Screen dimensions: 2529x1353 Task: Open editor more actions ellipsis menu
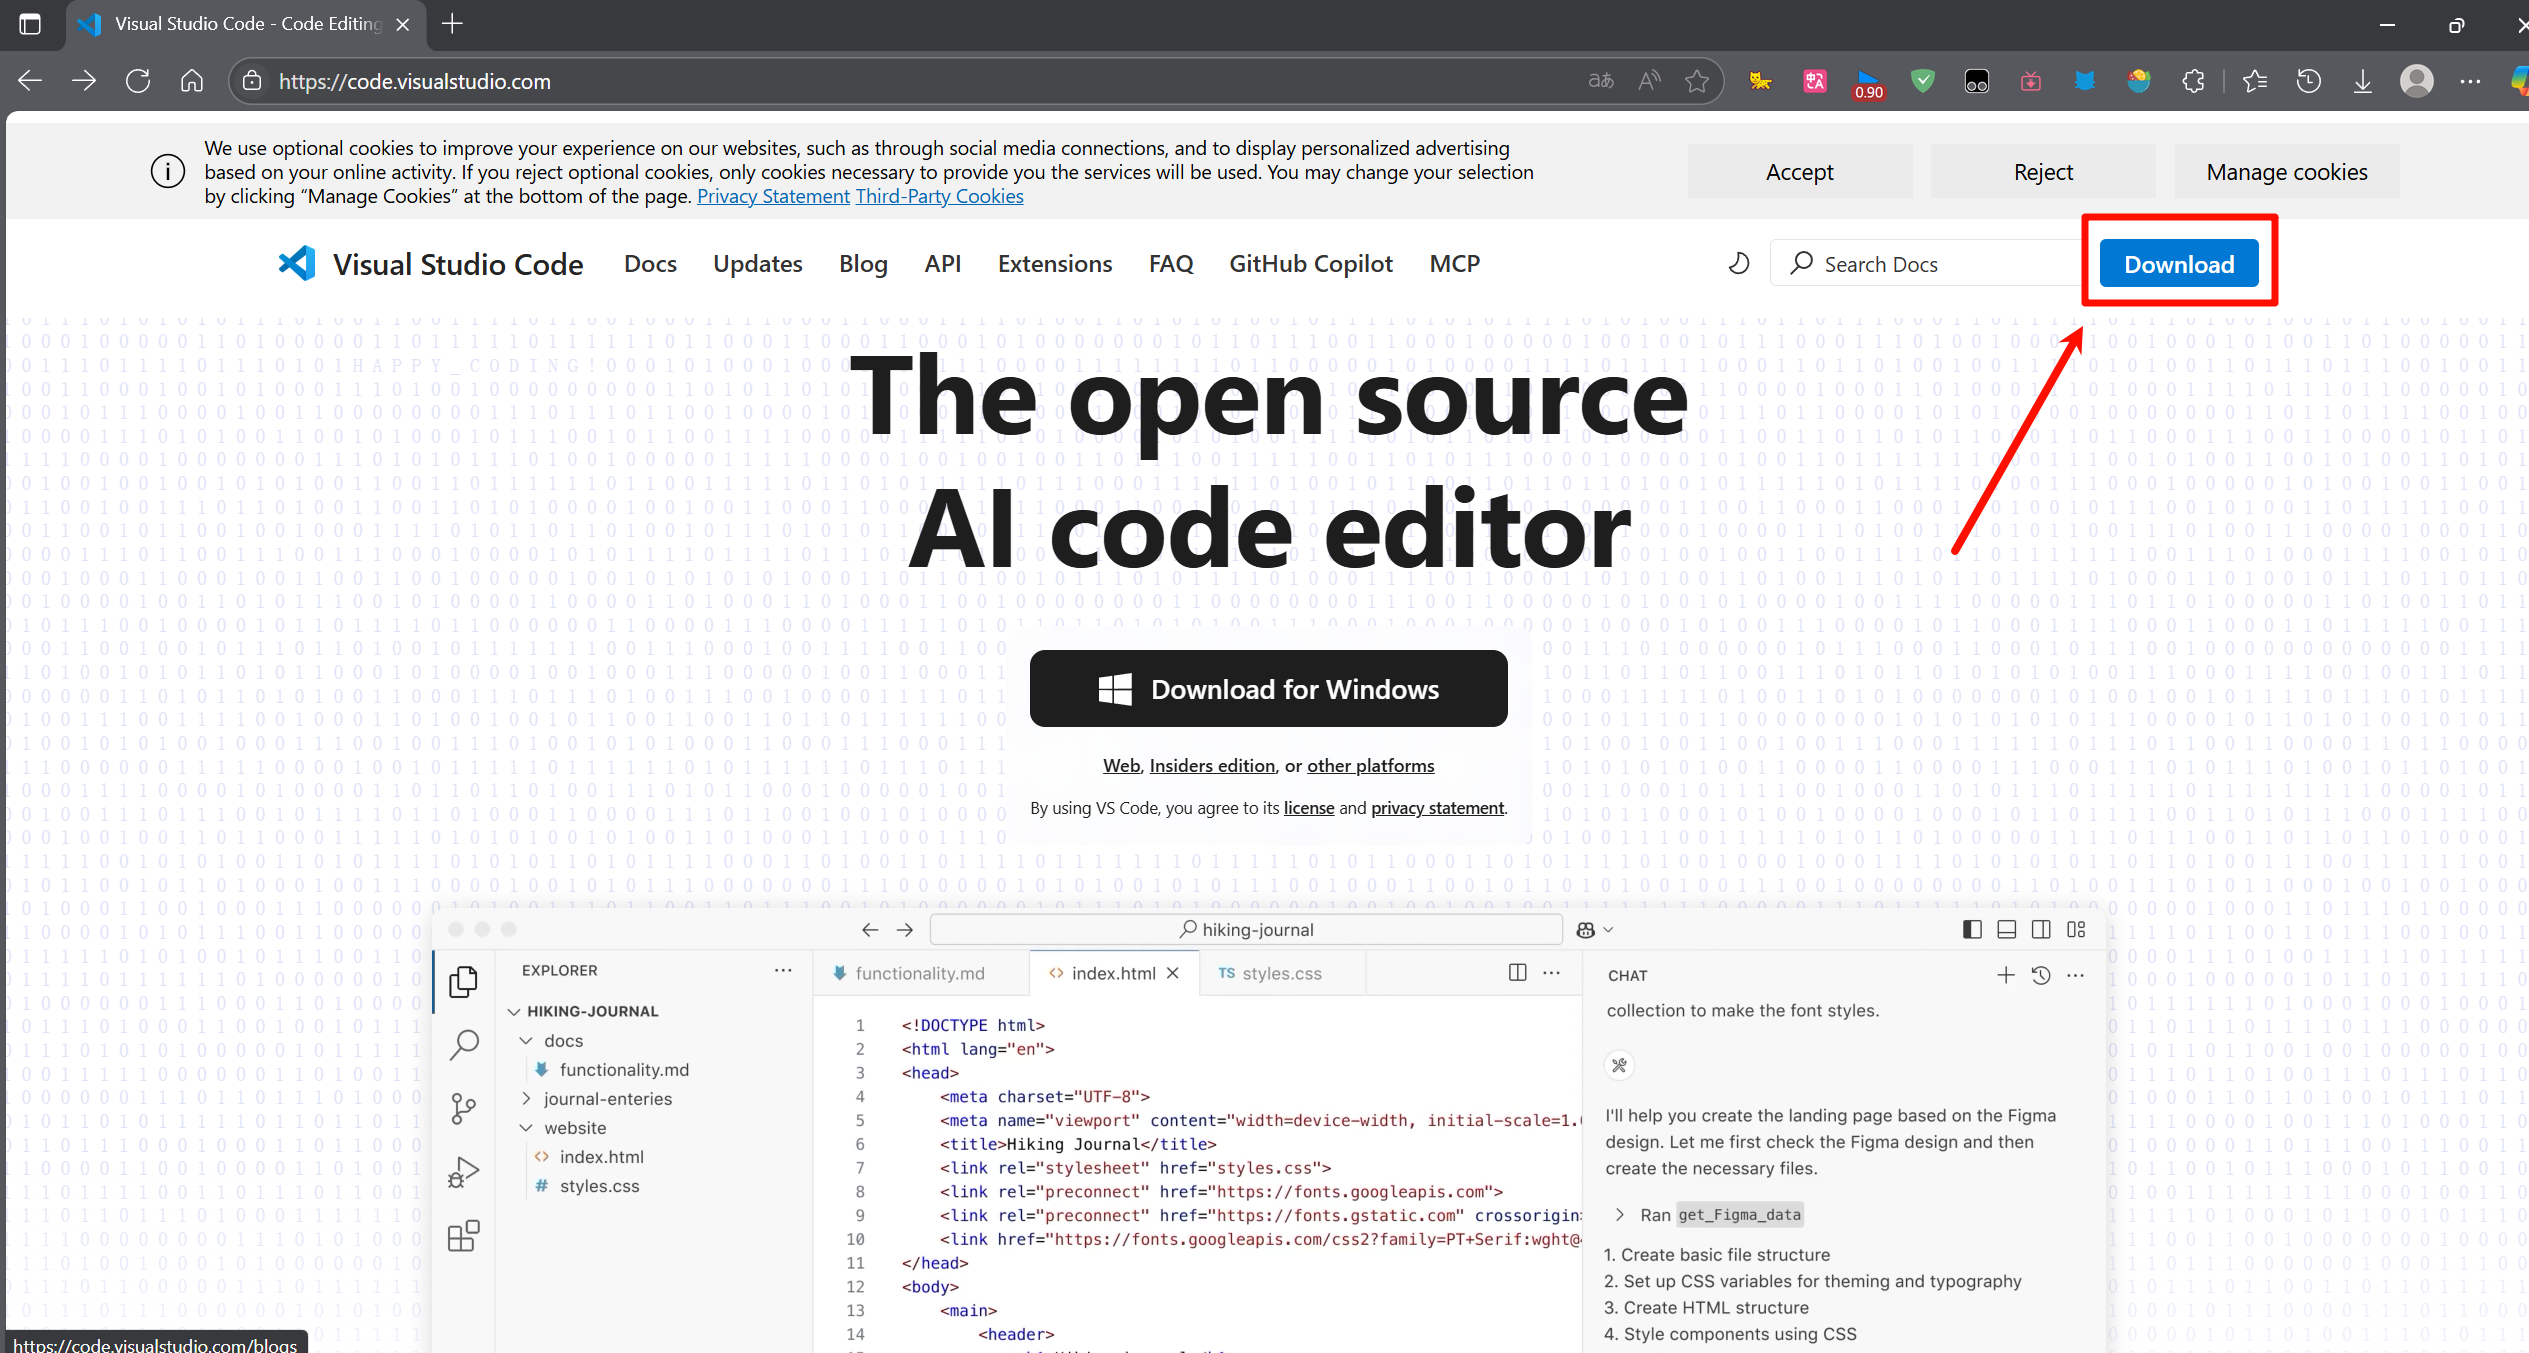[1551, 973]
